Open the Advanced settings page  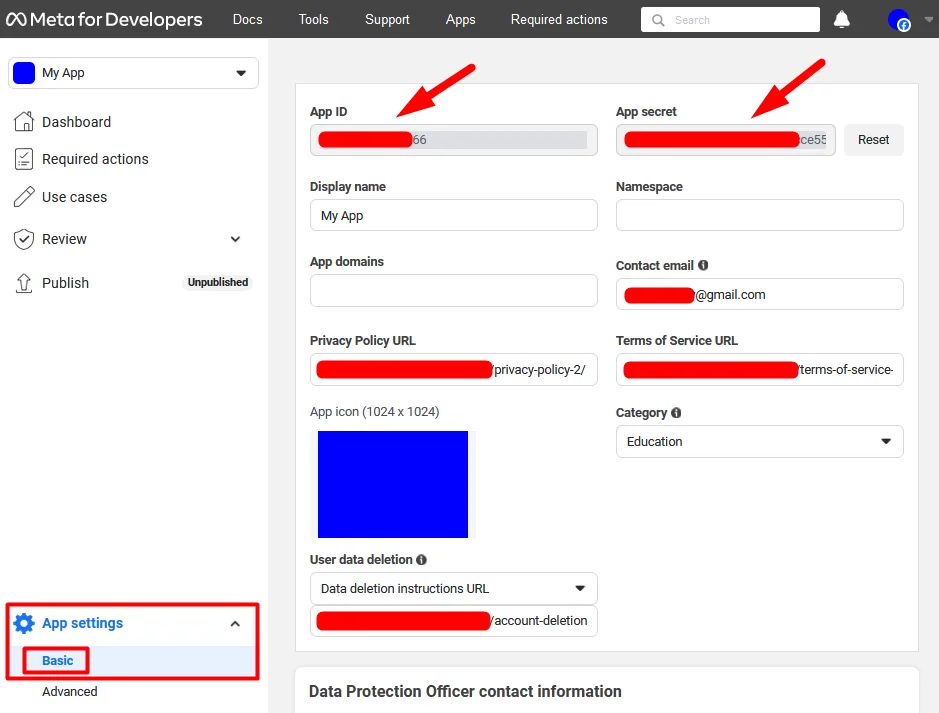pos(69,691)
